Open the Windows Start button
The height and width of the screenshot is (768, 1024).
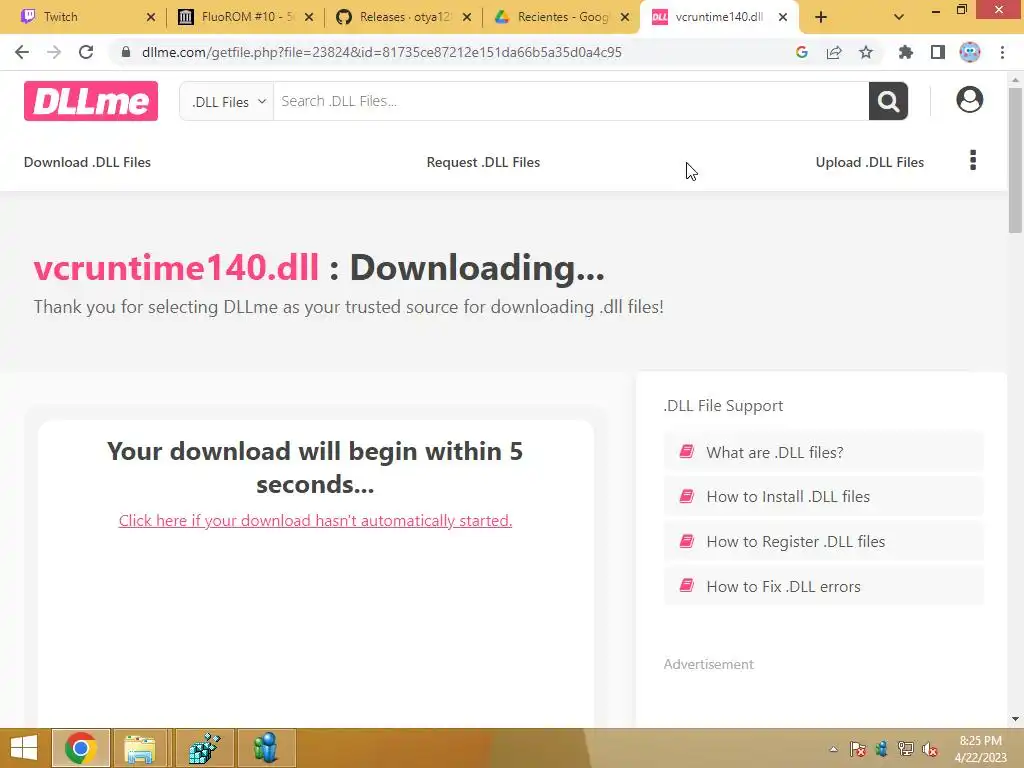pyautogui.click(x=24, y=748)
